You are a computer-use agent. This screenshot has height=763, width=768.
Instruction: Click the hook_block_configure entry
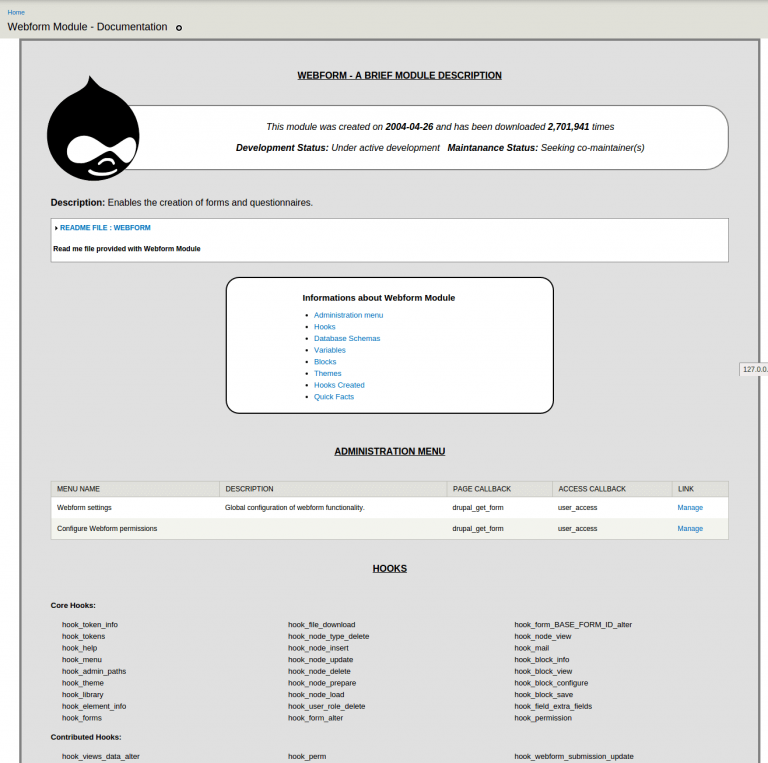(x=551, y=683)
